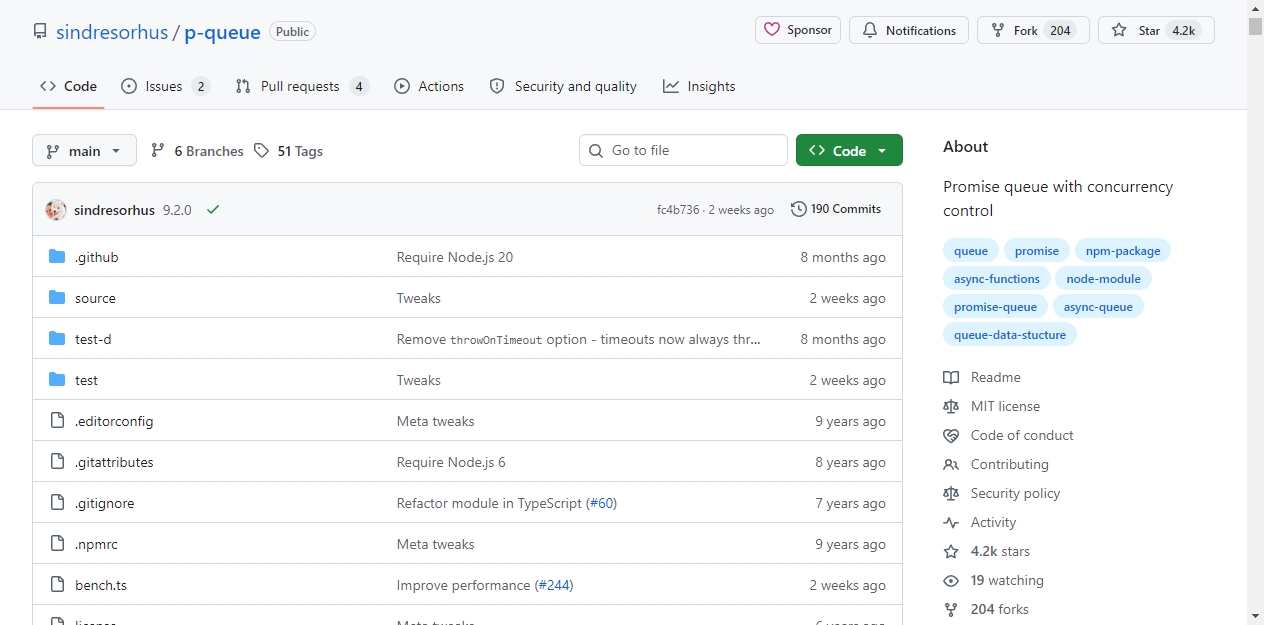Screen dimensions: 1264x625
Task: Click the clock icon beside 190 Commits
Action: (798, 209)
